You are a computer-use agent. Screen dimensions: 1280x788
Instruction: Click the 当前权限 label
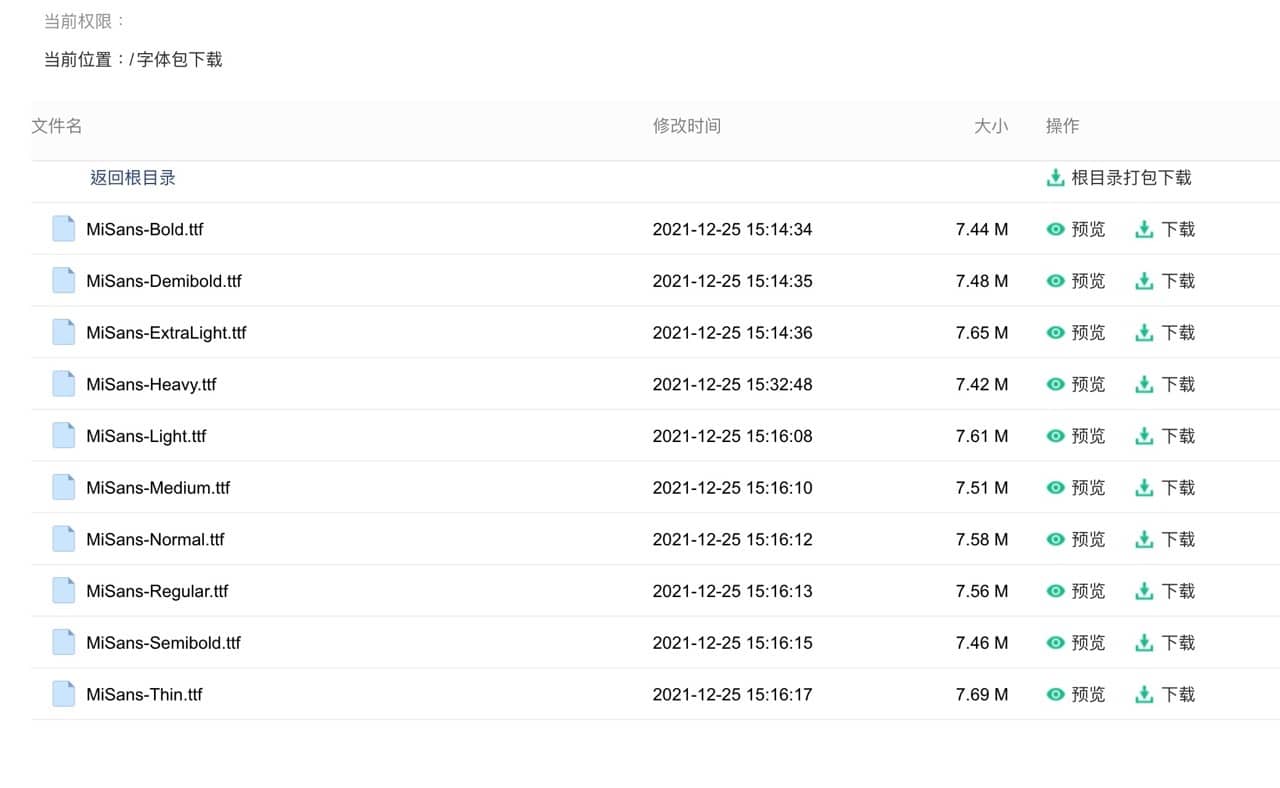point(86,21)
